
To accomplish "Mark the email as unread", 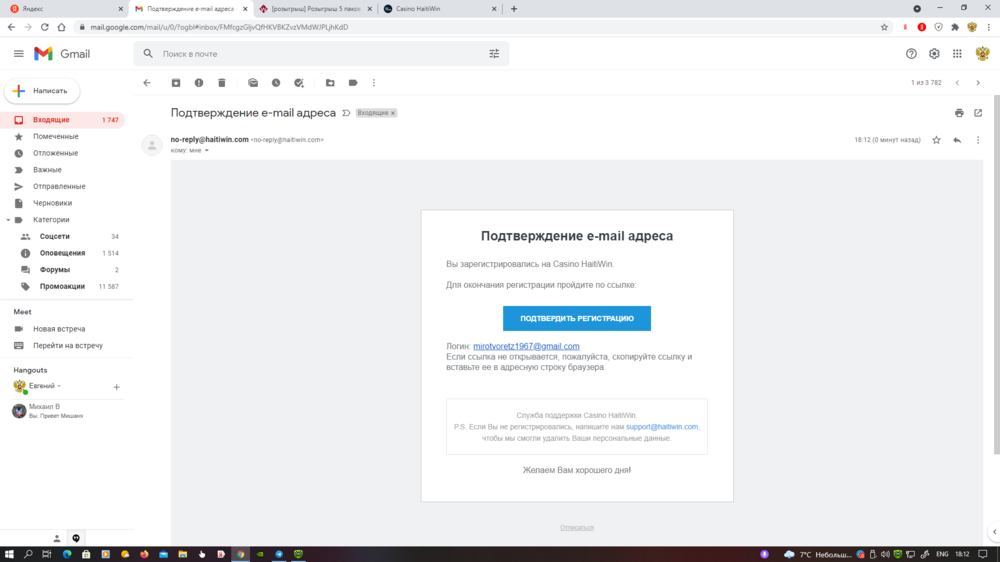I will point(253,83).
